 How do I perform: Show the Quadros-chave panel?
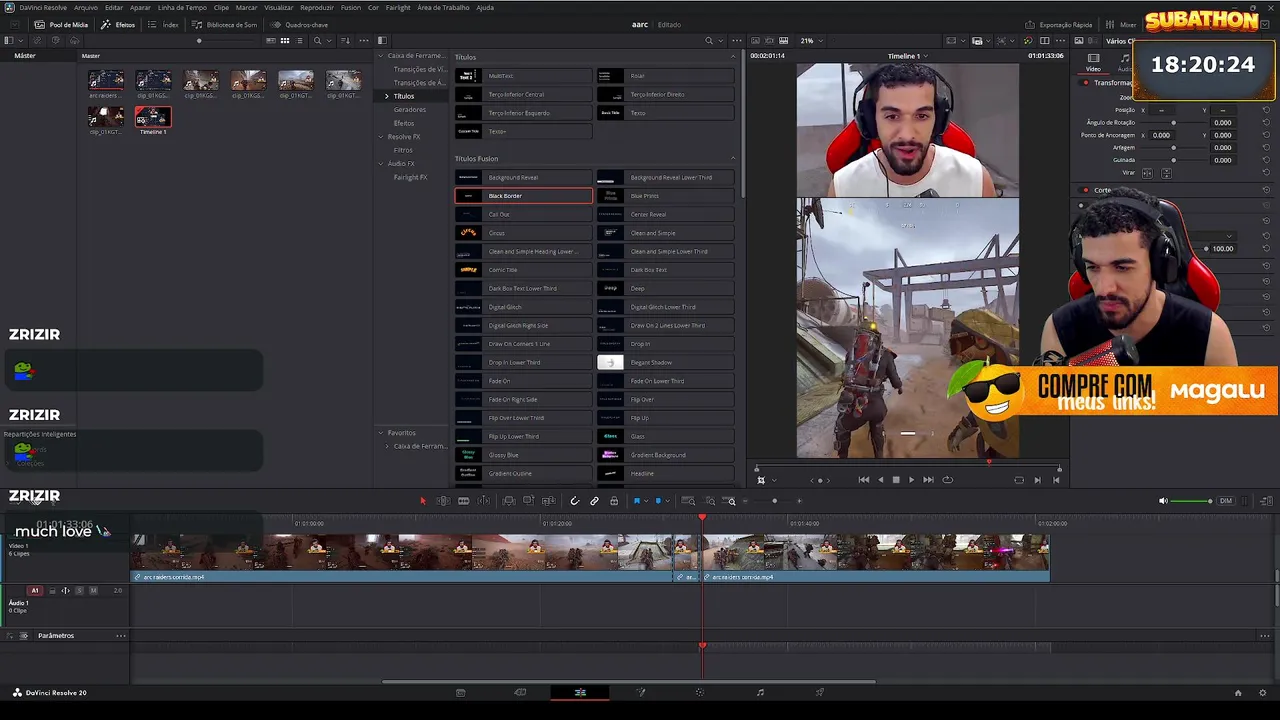pyautogui.click(x=299, y=25)
